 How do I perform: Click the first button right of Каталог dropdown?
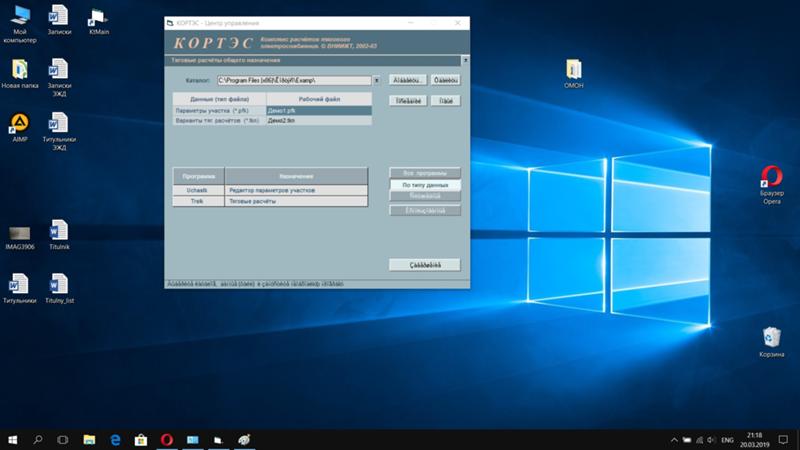[x=407, y=80]
